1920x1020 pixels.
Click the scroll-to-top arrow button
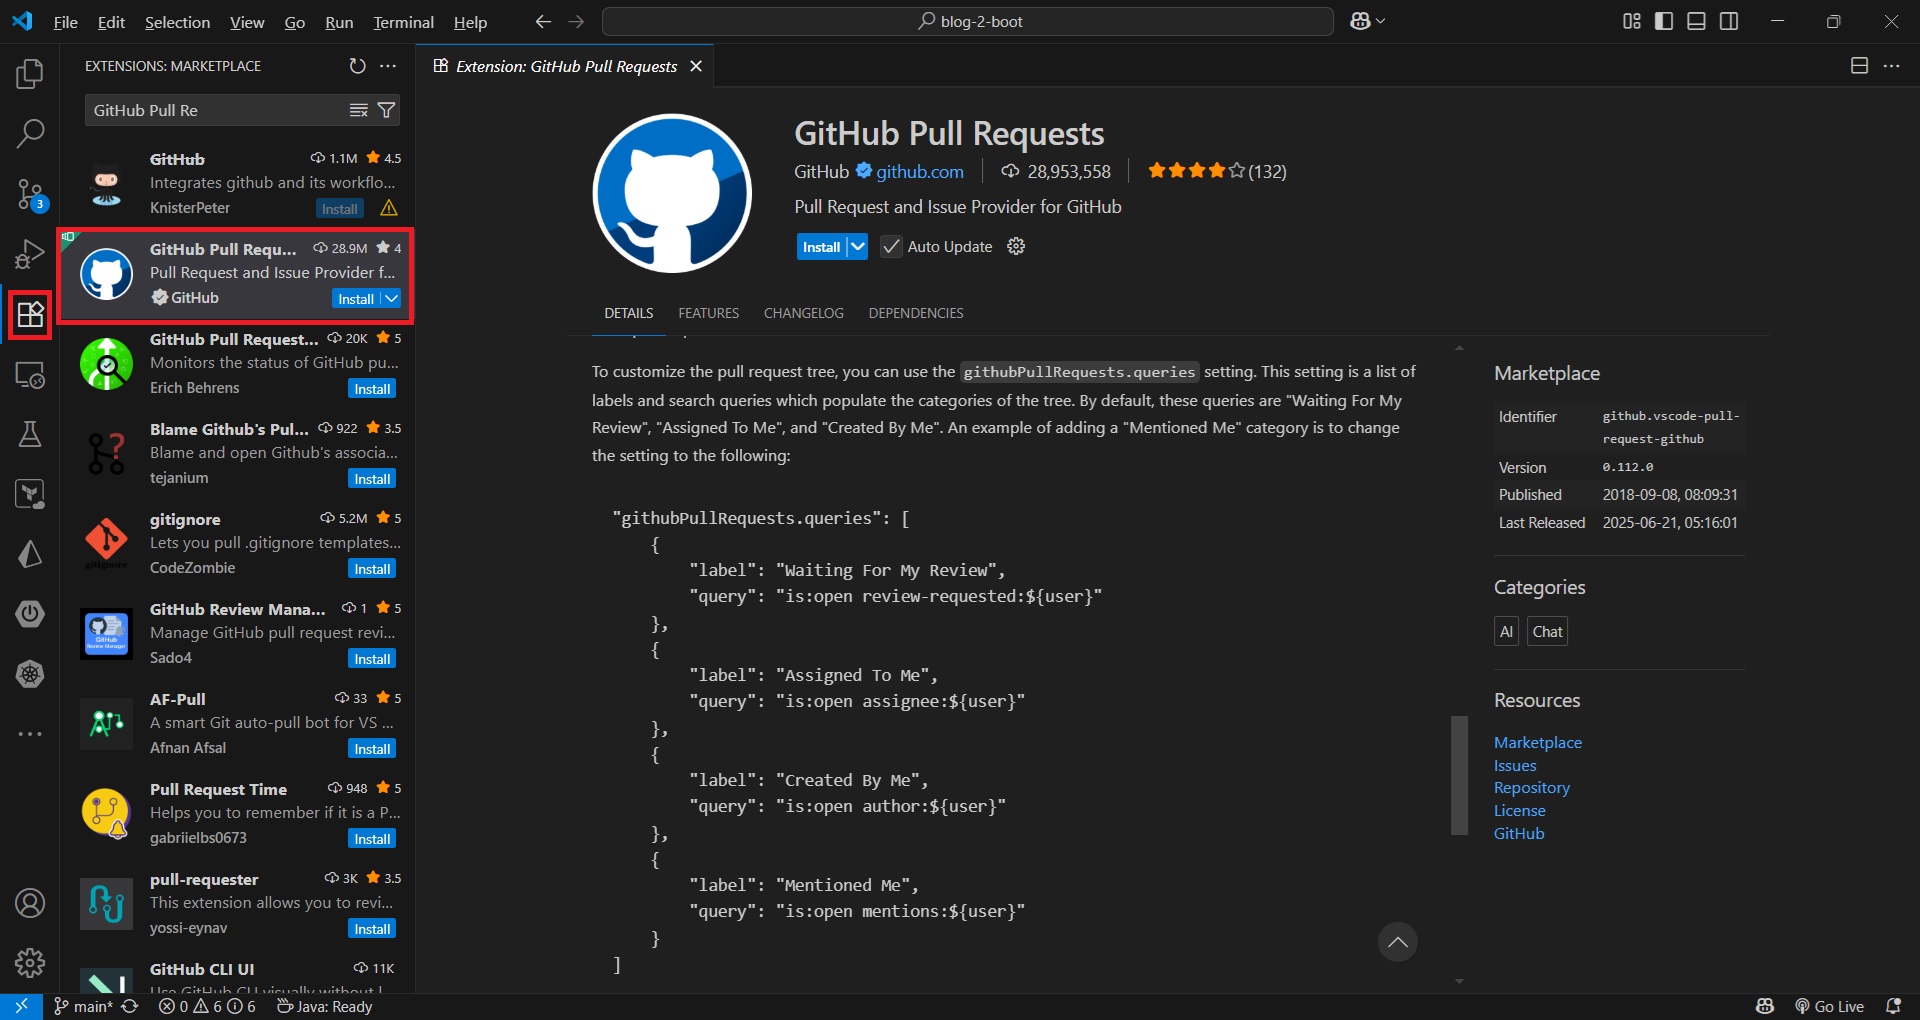1397,941
